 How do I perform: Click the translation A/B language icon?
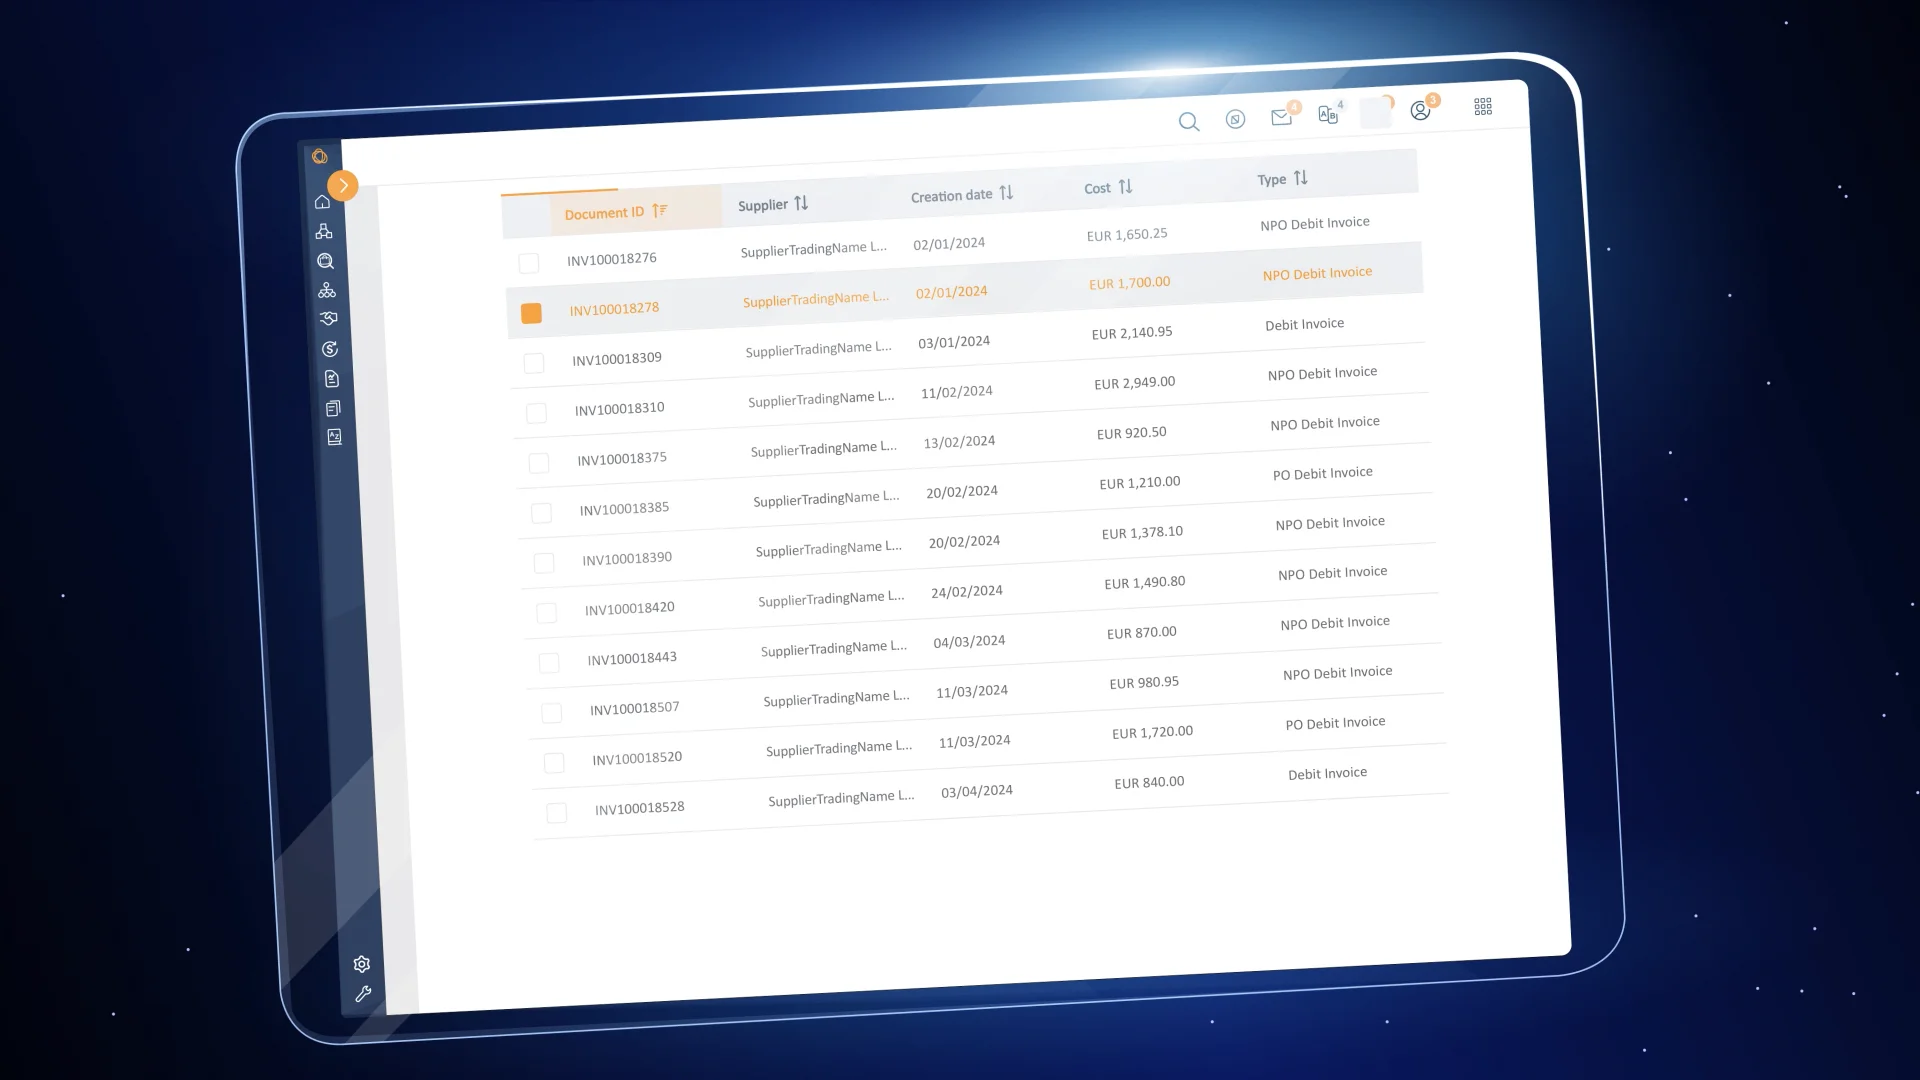point(1328,114)
